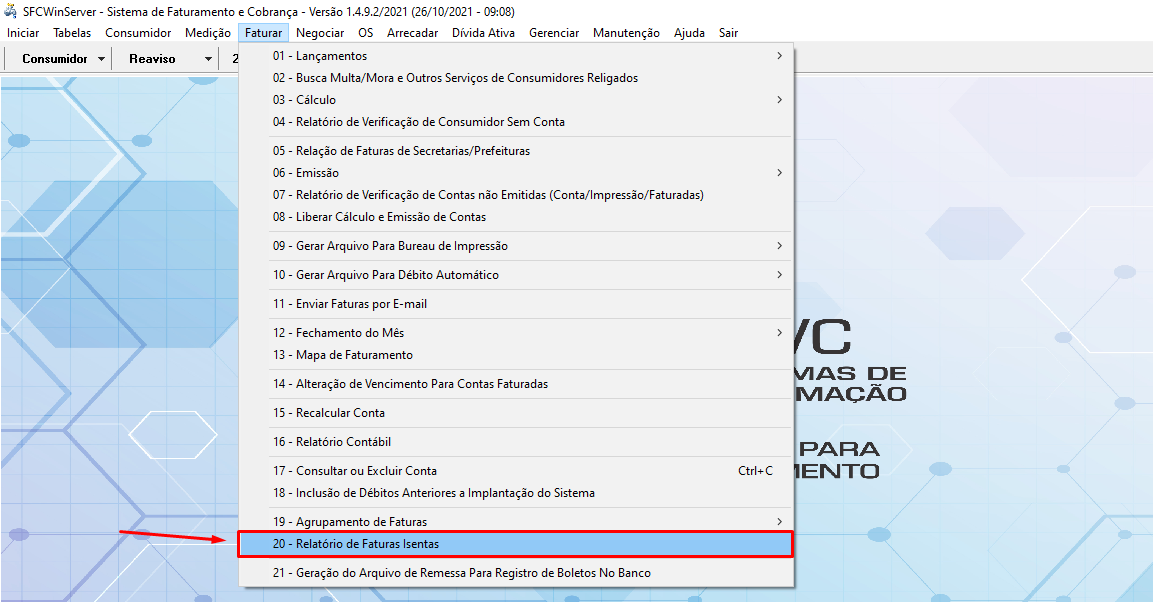Click the SFCWinServer application icon in title bar

(x=10, y=12)
